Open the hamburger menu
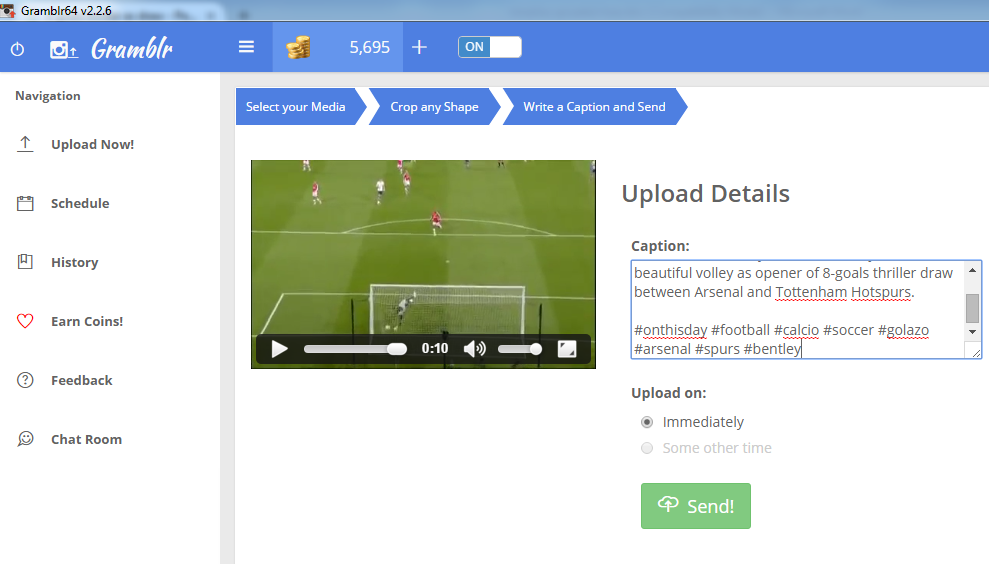 (246, 47)
